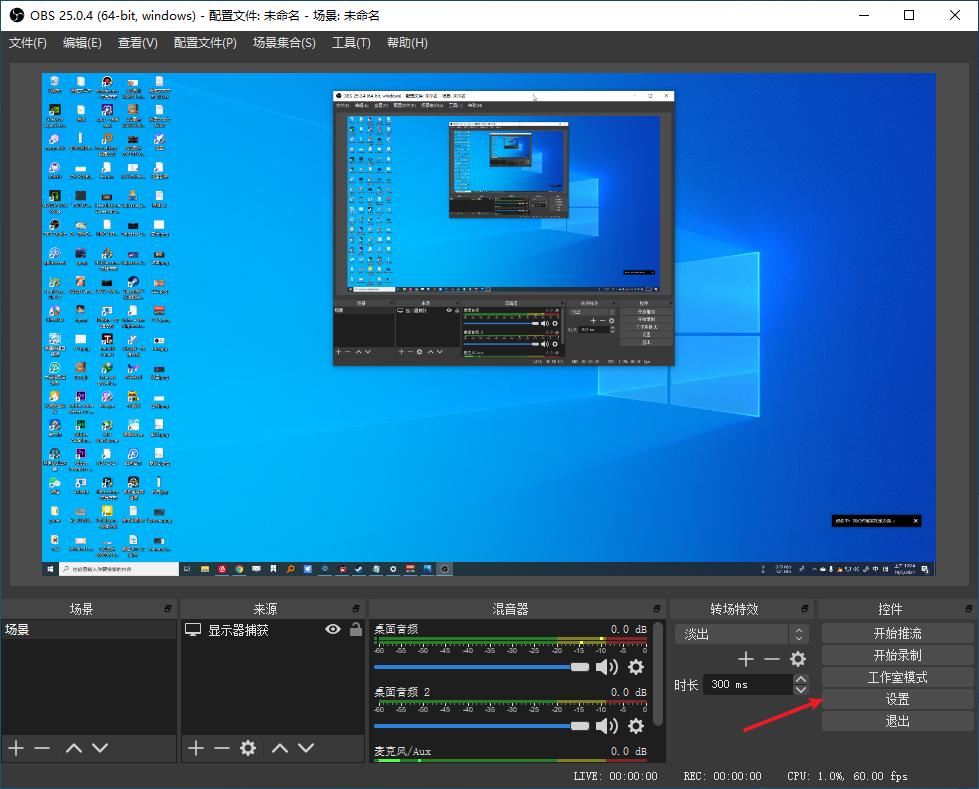Add a new scene with the plus icon
The height and width of the screenshot is (789, 979).
coord(15,748)
